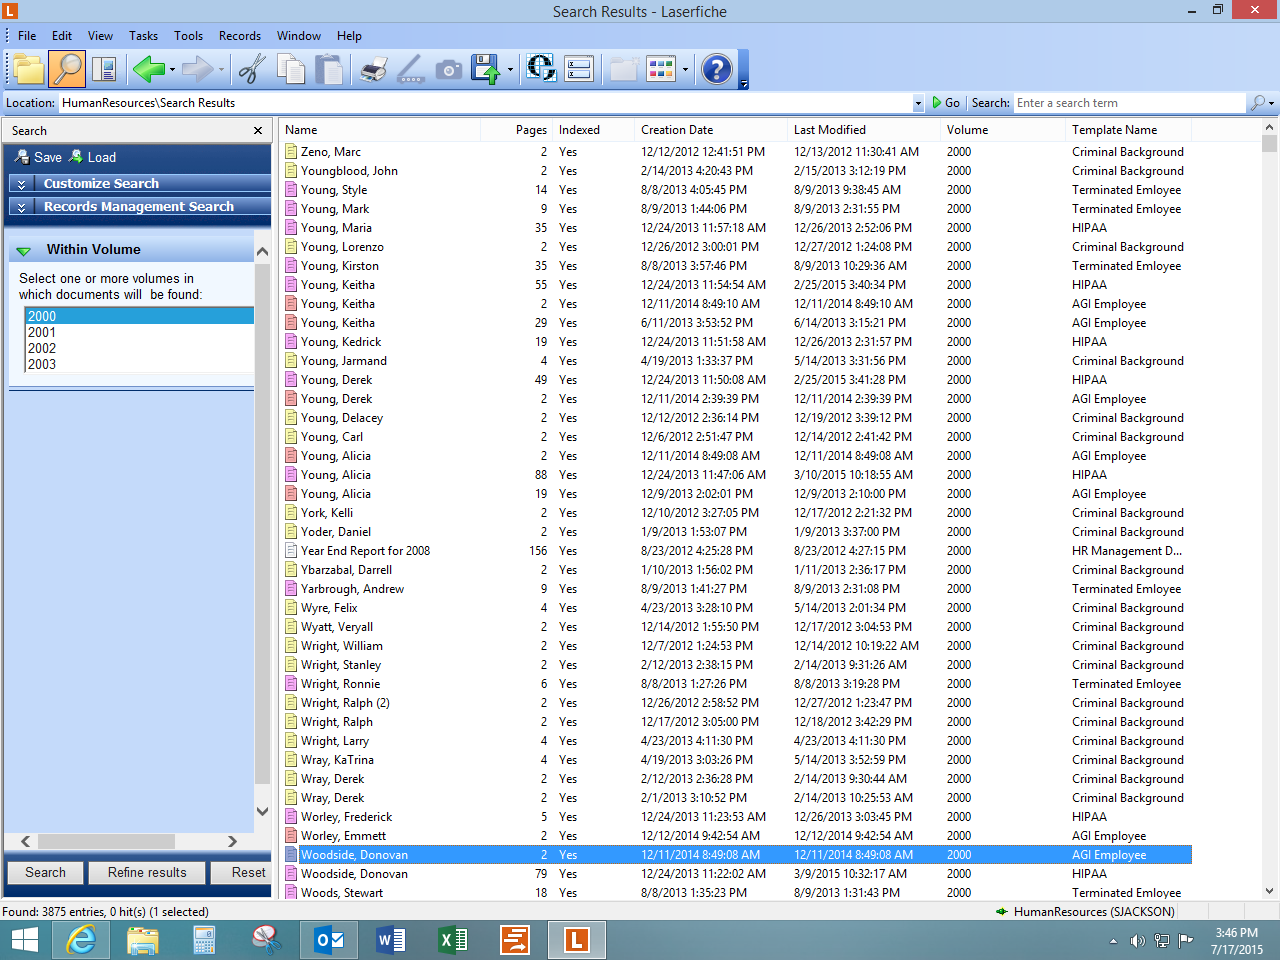Image resolution: width=1280 pixels, height=960 pixels.
Task: Sort results by Creation Date column
Action: [677, 130]
